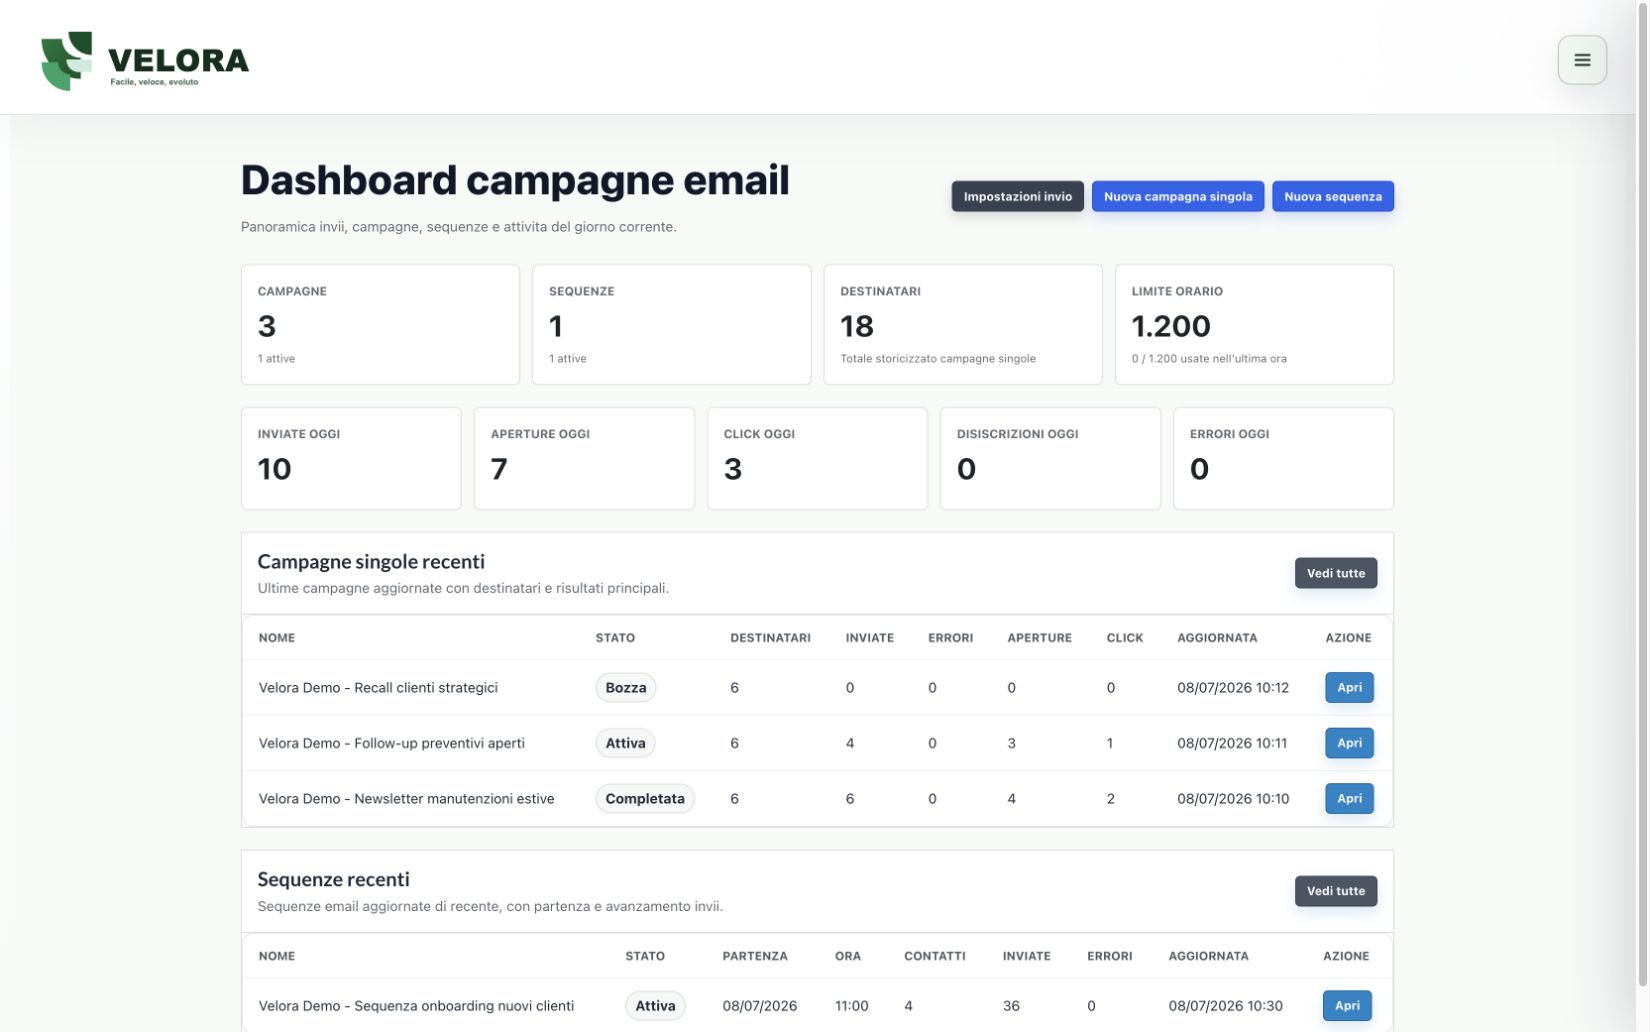Click 'Velora Demo - Follow-up preventivi aperti' name

coord(391,743)
